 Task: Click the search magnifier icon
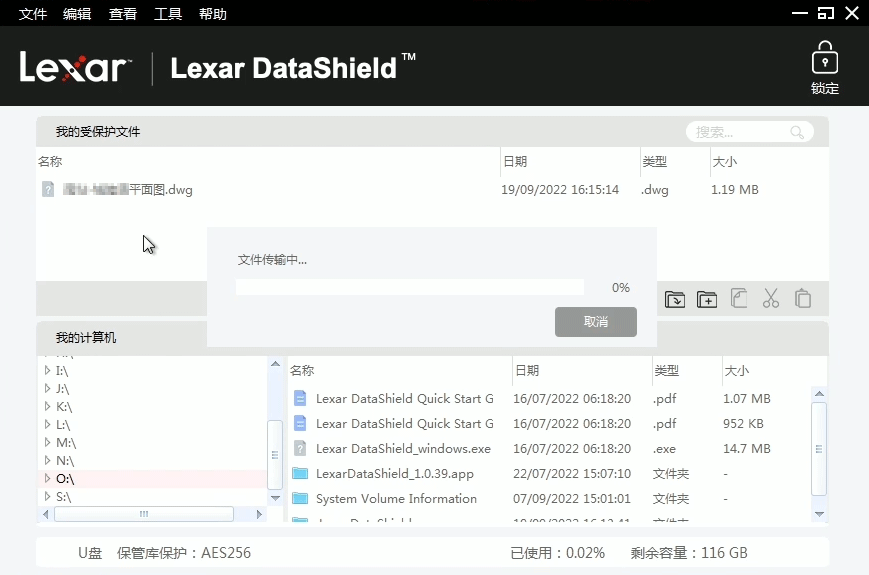[x=797, y=132]
